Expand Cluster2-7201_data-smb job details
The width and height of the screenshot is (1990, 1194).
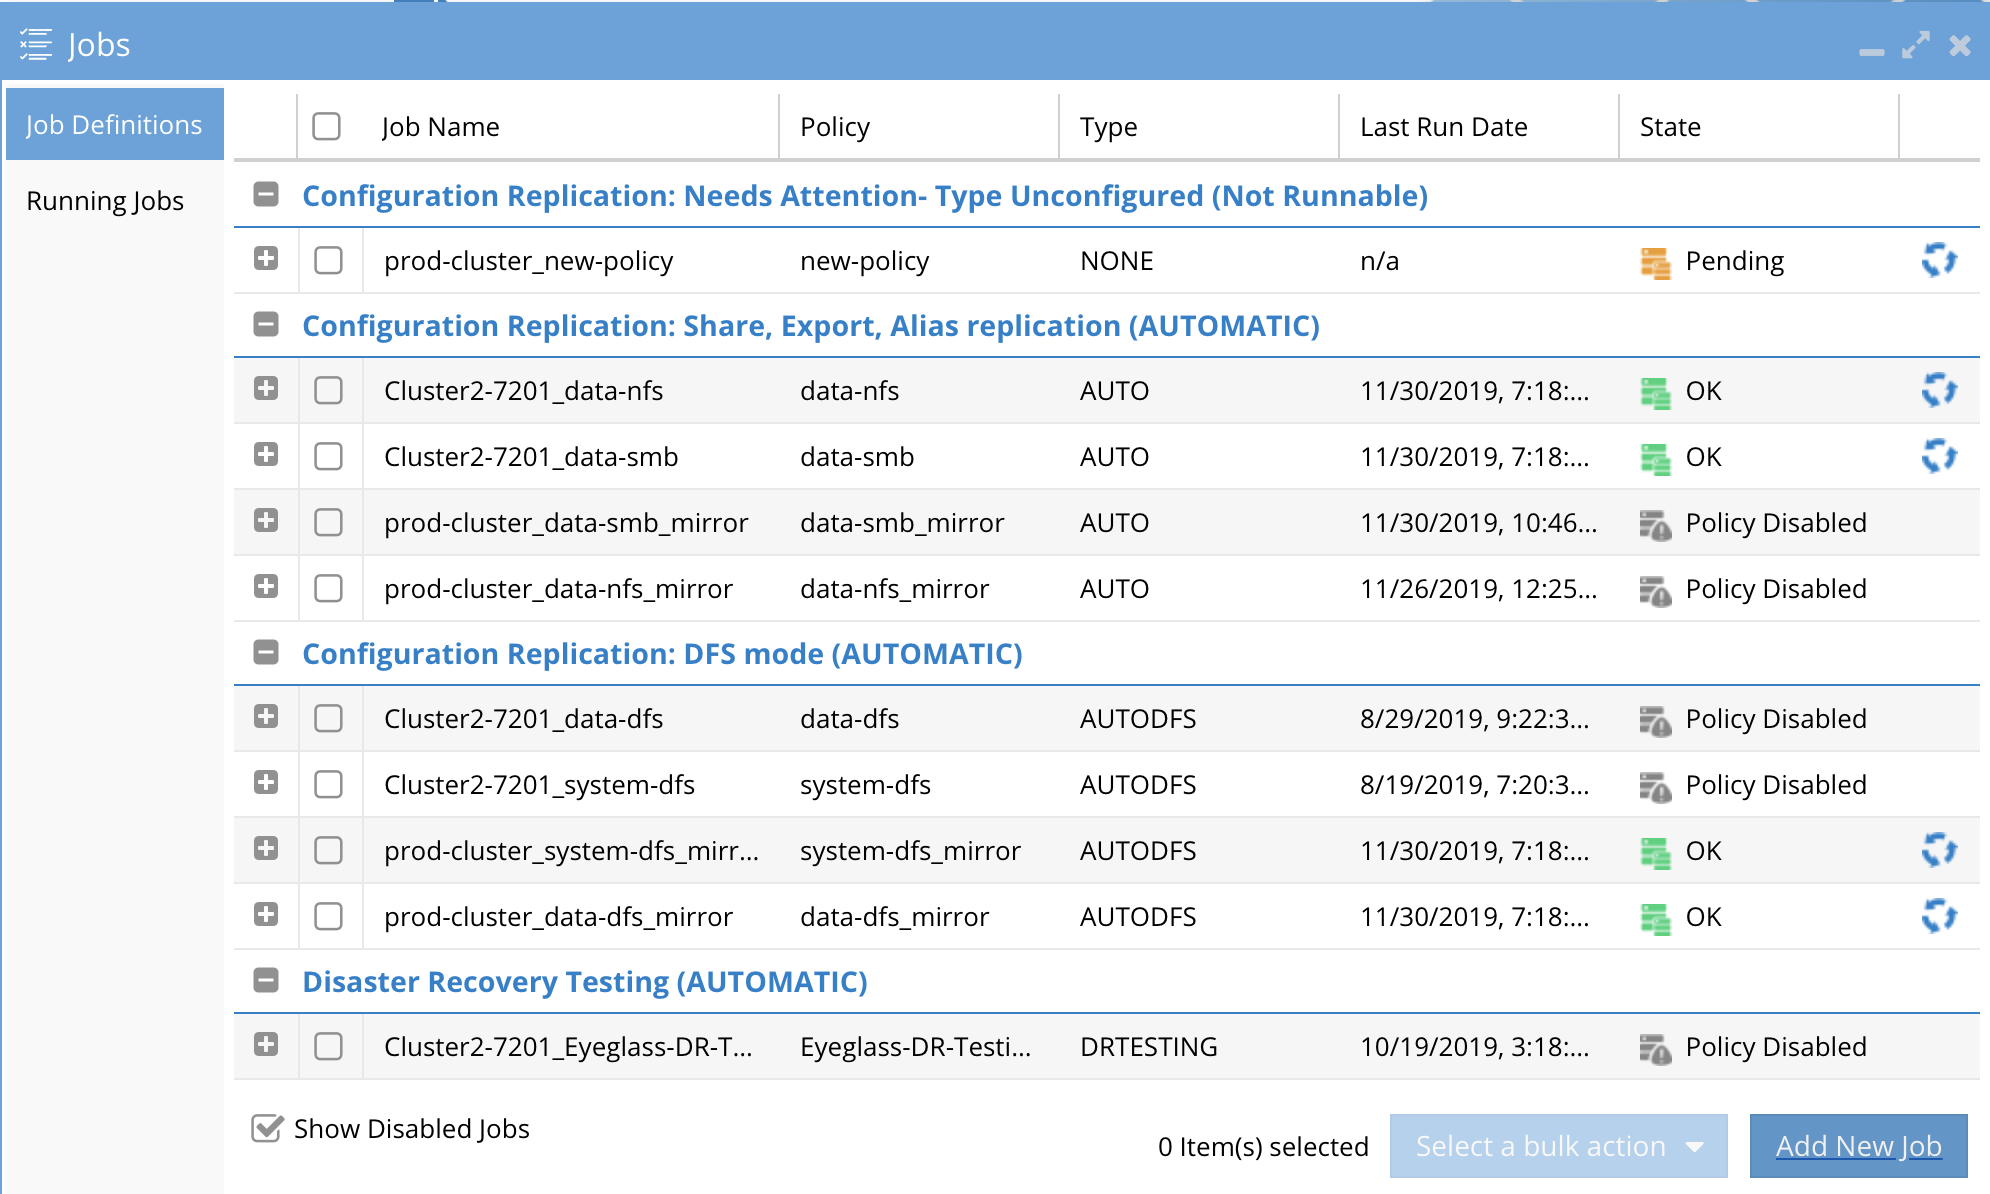266,454
